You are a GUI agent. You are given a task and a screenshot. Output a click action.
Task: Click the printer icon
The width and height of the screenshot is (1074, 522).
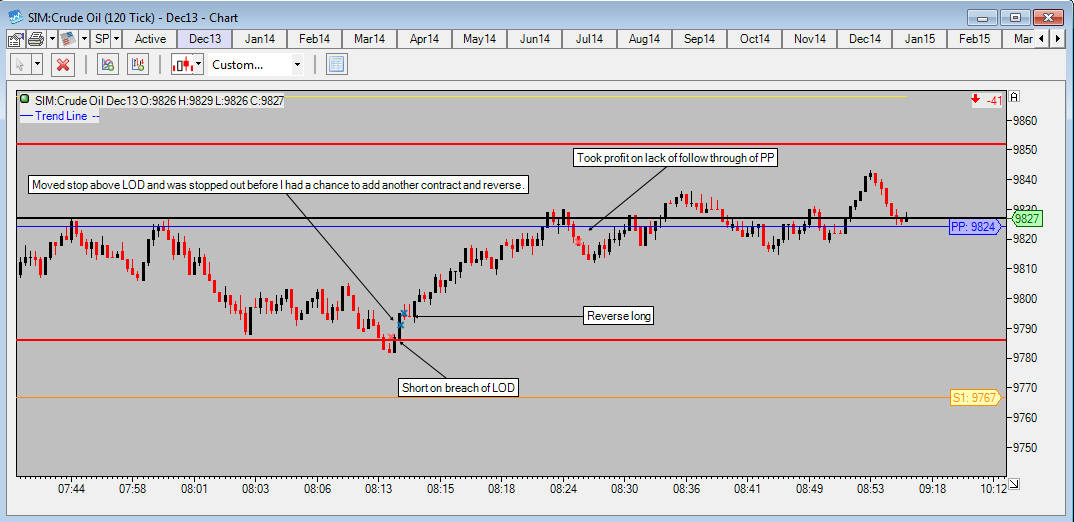[36, 39]
